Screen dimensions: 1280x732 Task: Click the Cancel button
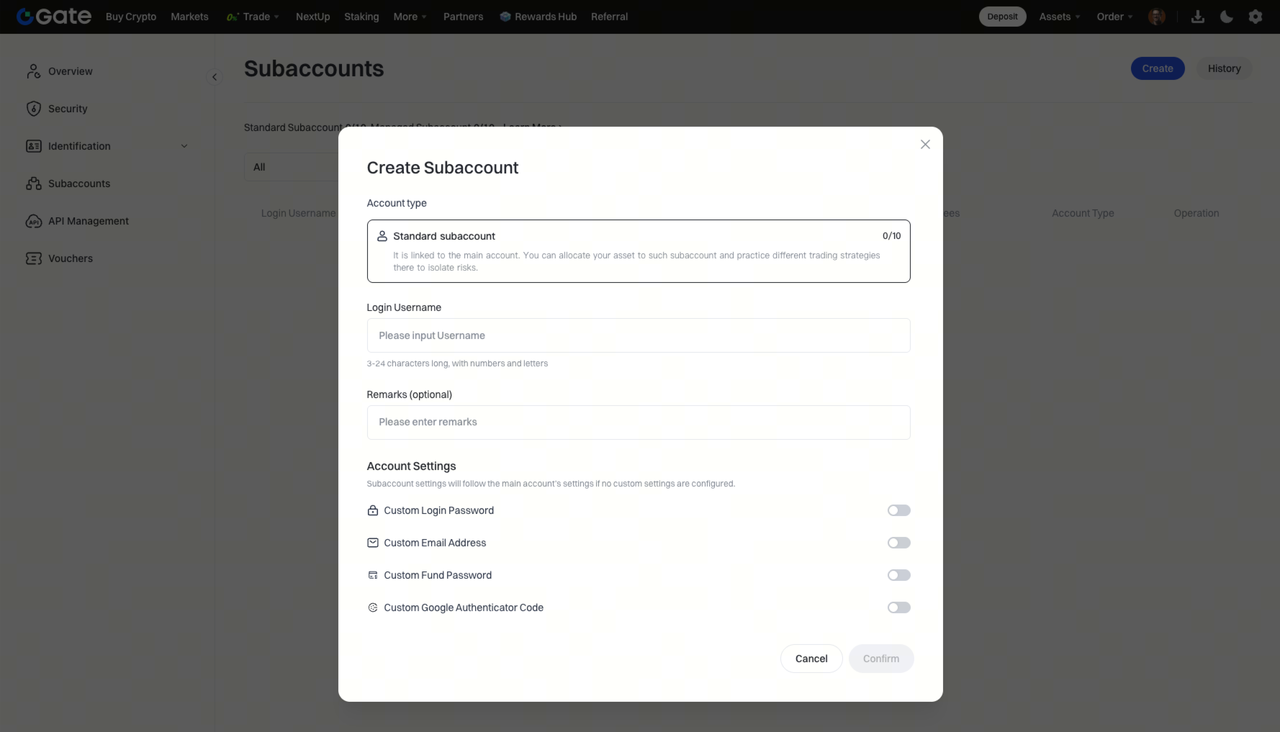(811, 658)
